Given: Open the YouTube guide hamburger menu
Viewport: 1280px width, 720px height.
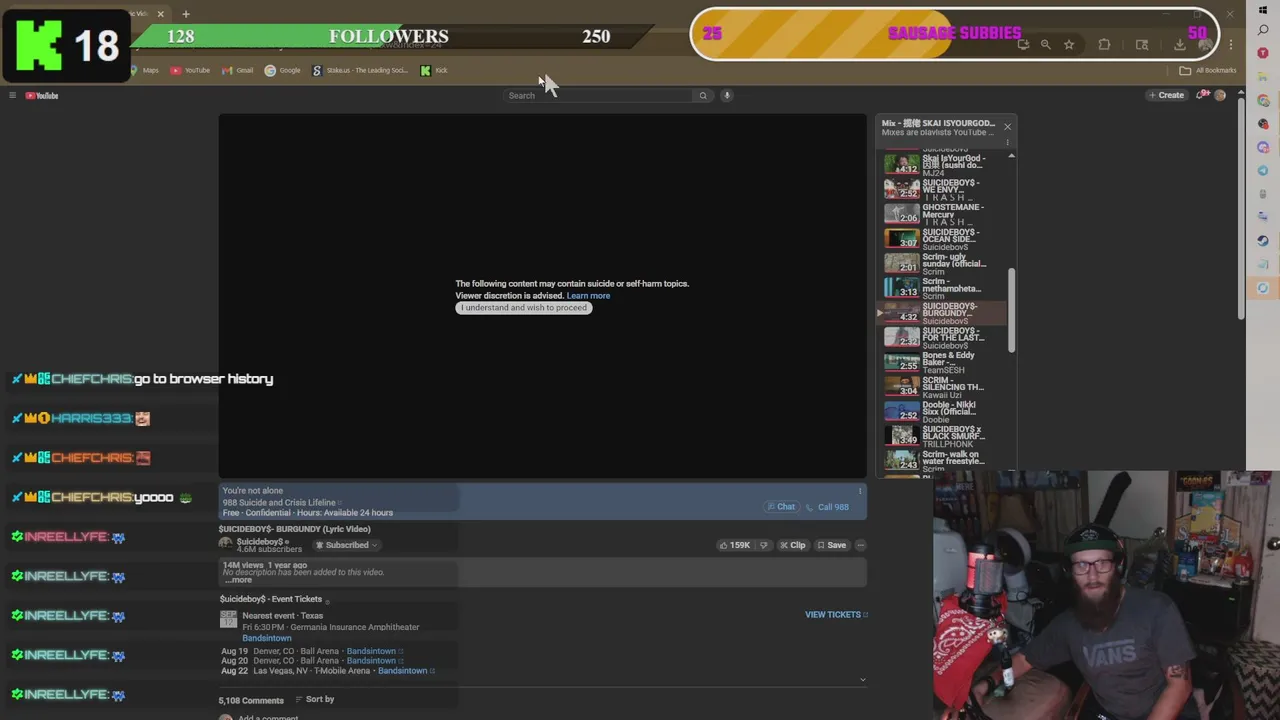Looking at the screenshot, I should pos(12,95).
